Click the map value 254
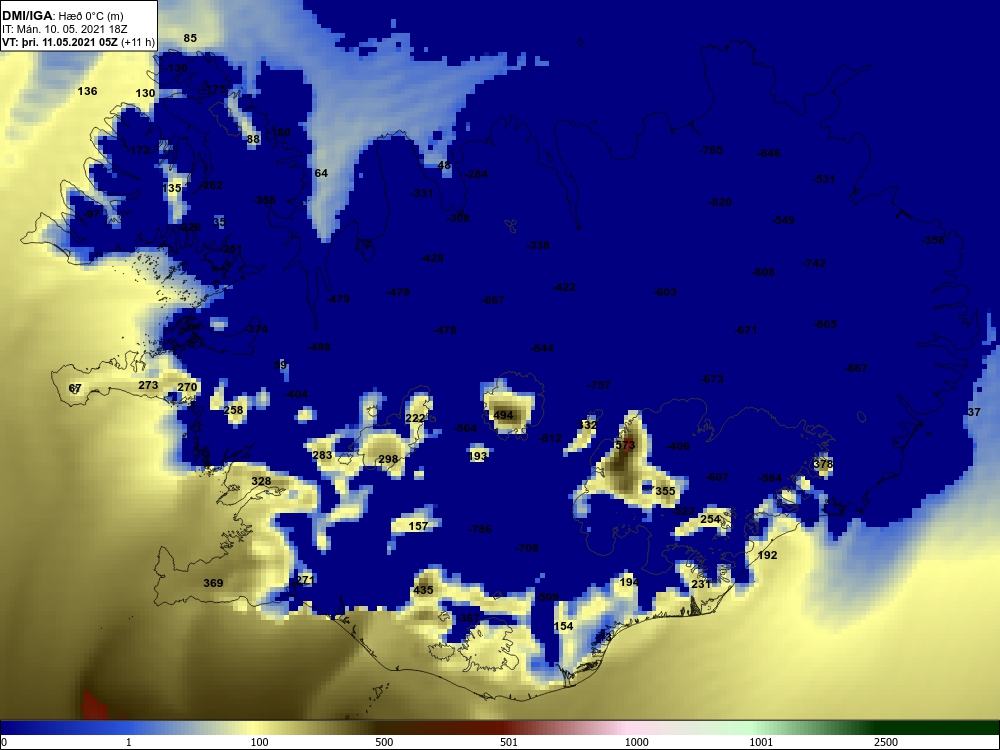 point(710,519)
